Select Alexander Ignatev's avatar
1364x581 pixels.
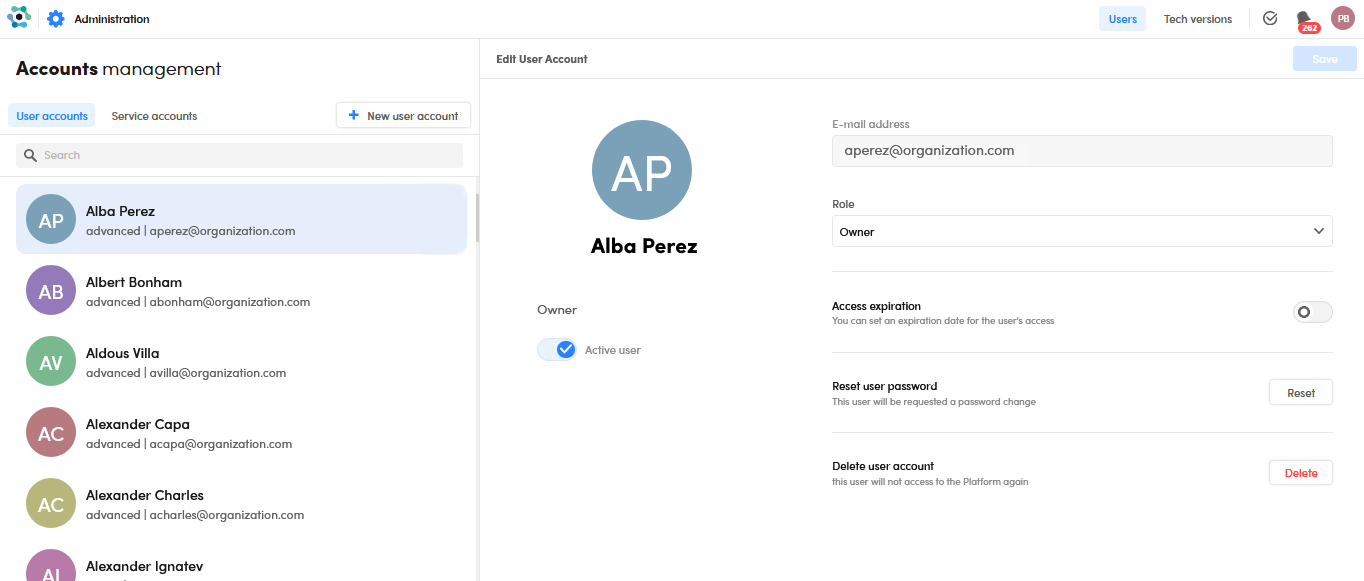[x=51, y=565]
